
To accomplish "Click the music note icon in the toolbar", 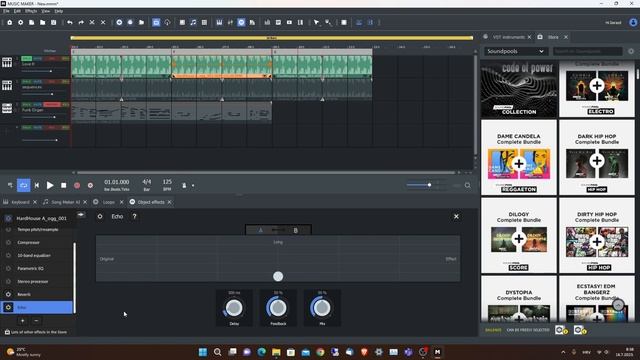I will click(193, 22).
